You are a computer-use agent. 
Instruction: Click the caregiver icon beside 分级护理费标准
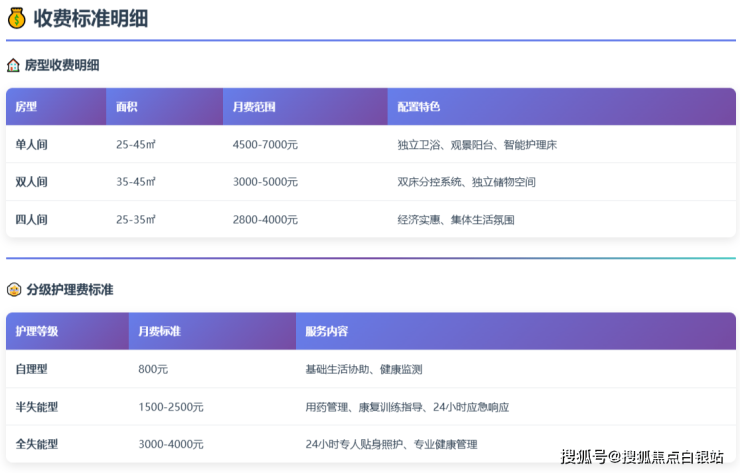(14, 290)
